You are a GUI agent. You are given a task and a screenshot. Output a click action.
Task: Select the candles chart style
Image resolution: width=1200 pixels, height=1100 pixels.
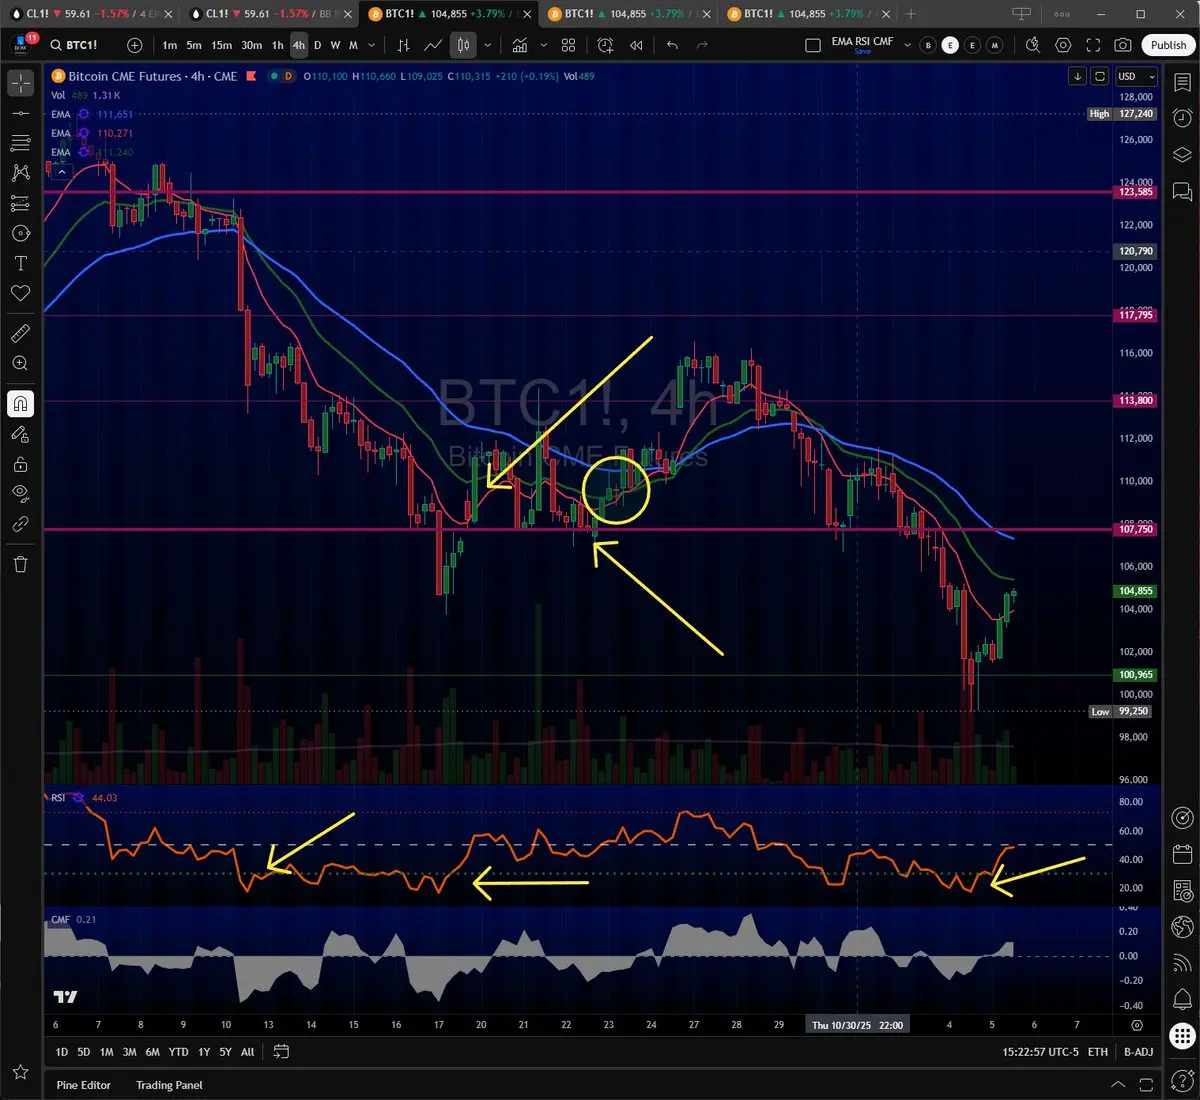463,45
